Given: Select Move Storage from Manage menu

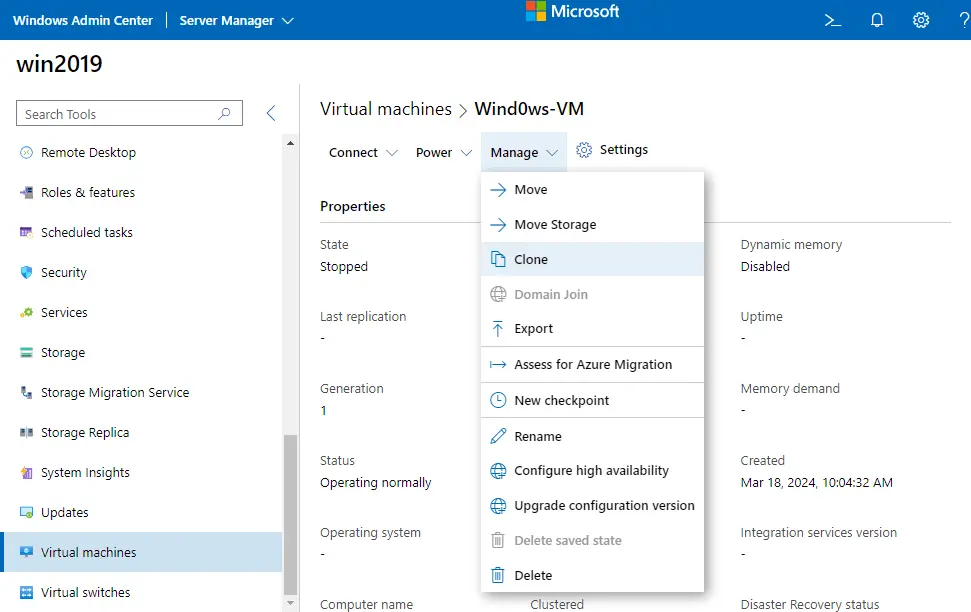Looking at the screenshot, I should point(592,224).
